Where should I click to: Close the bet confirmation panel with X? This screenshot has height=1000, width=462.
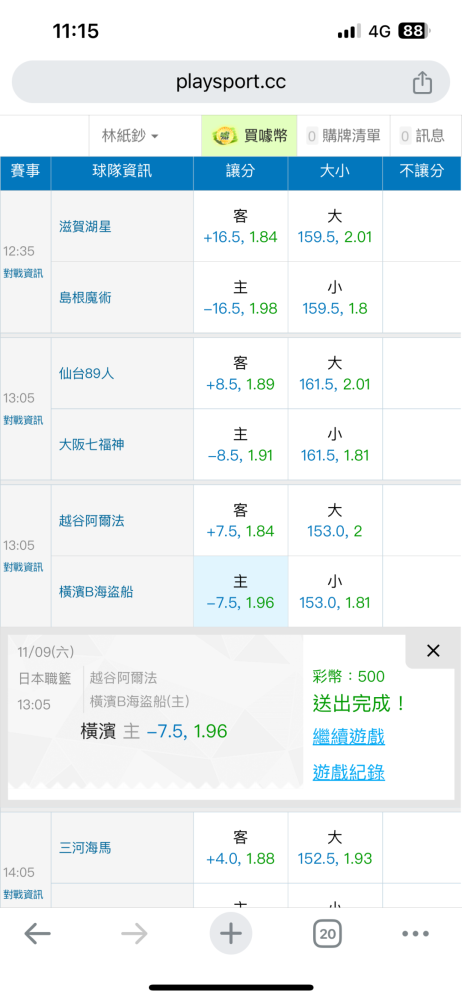point(433,651)
